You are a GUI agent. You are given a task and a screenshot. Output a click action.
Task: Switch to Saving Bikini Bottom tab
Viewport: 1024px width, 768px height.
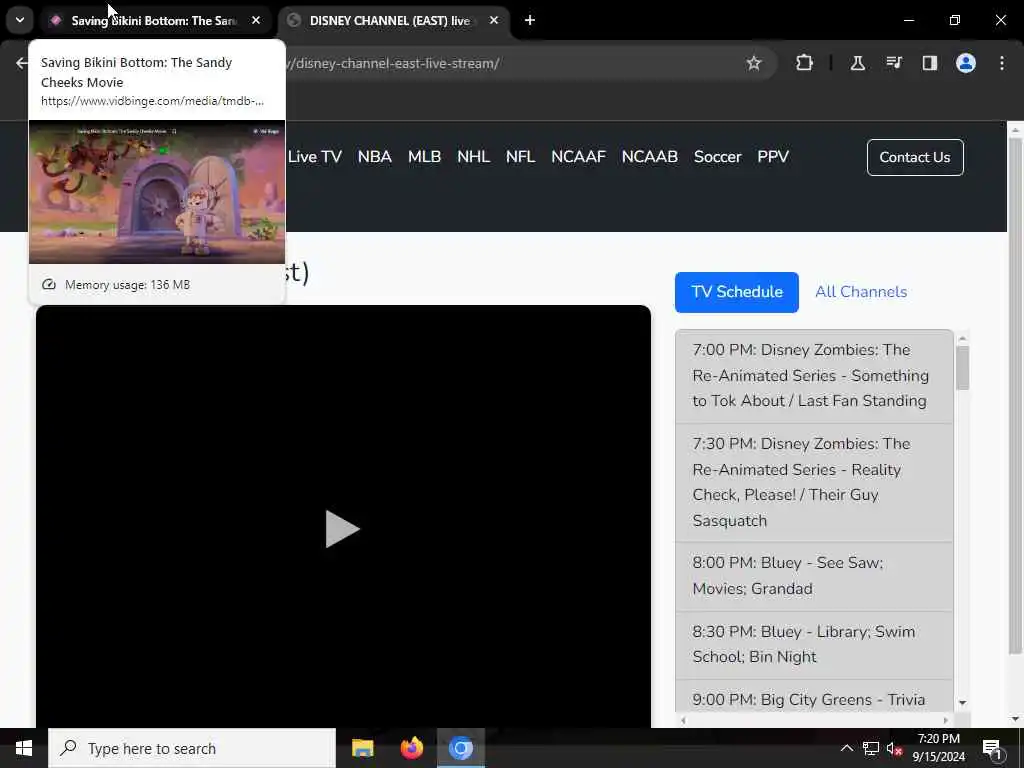[x=153, y=20]
